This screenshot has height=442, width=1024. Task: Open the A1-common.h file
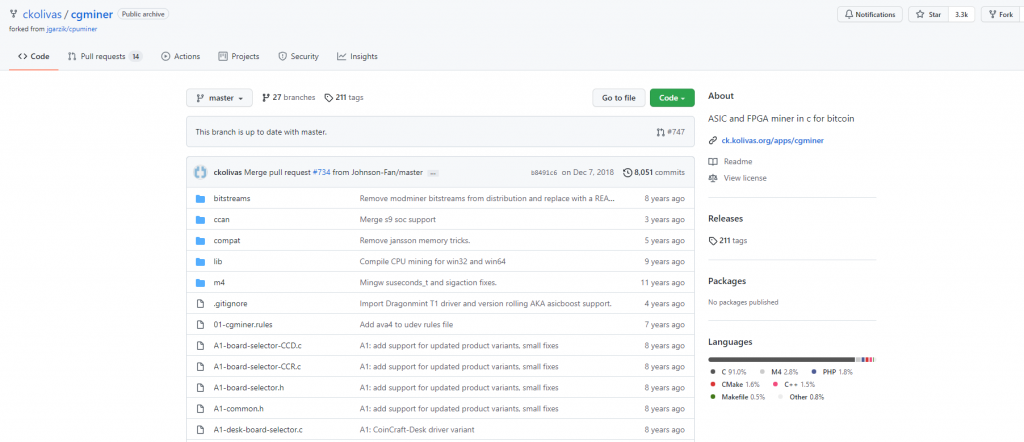point(238,409)
